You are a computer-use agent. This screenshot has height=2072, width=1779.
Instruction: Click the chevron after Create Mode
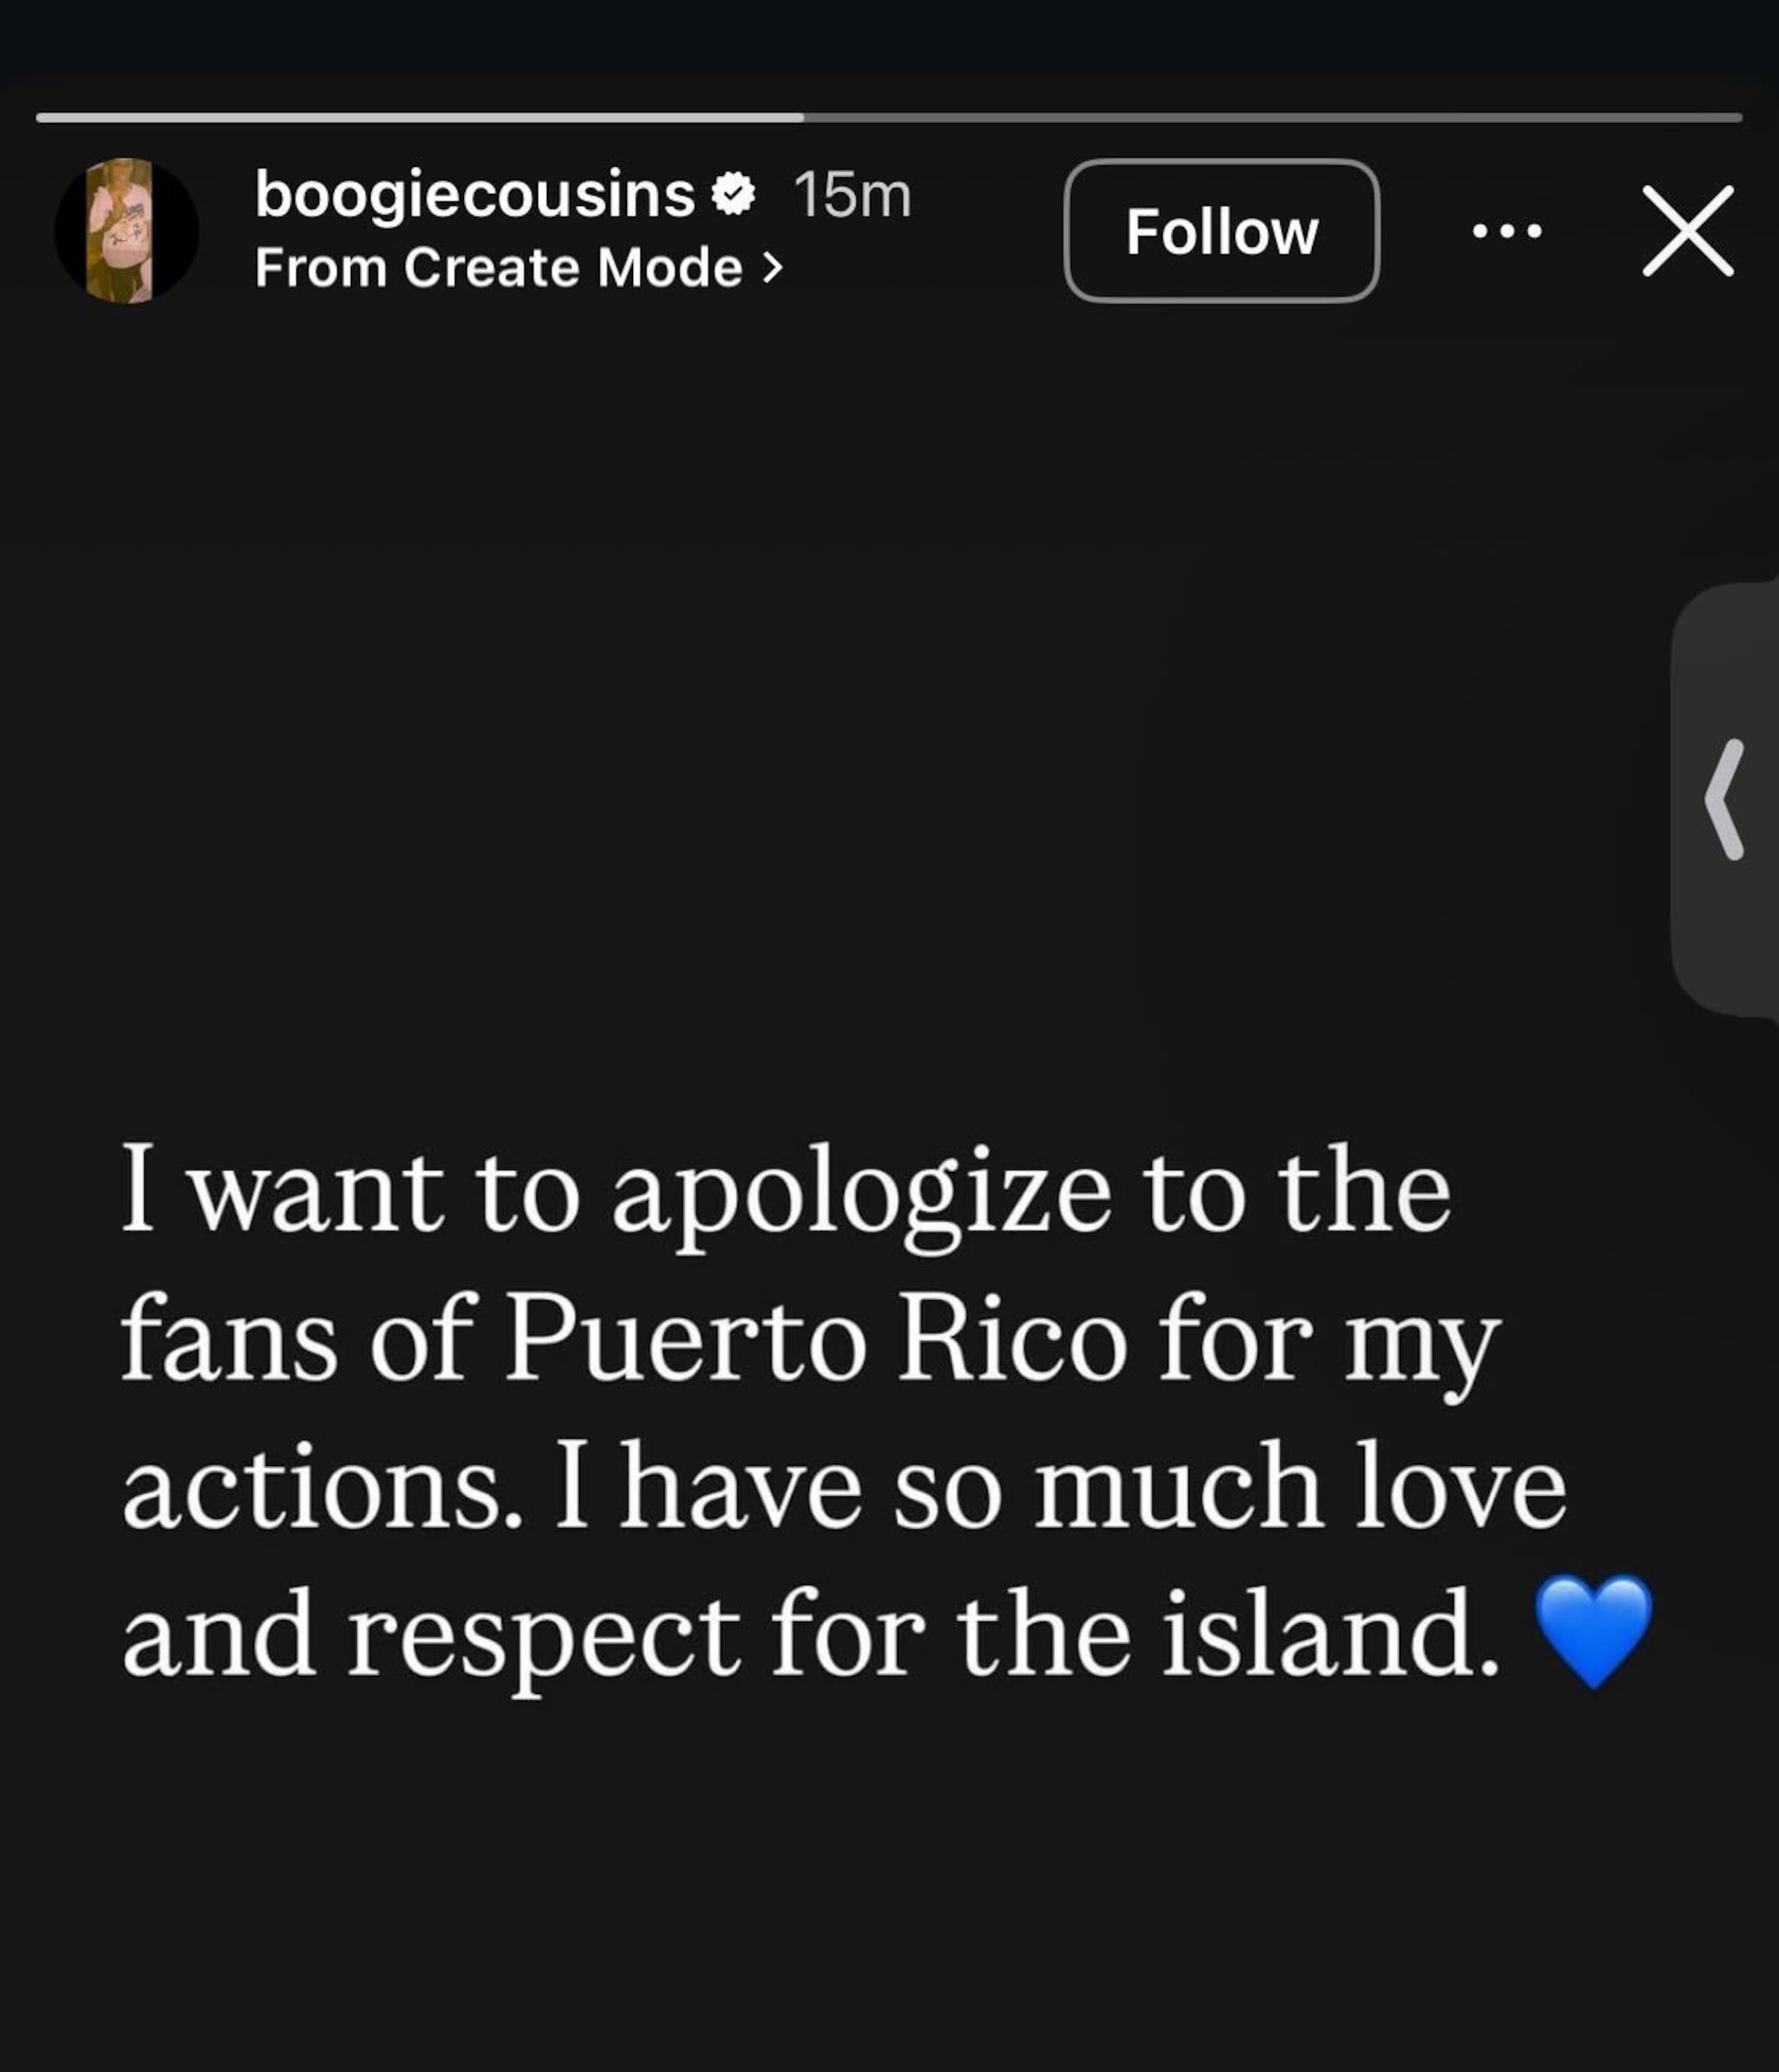click(x=771, y=268)
